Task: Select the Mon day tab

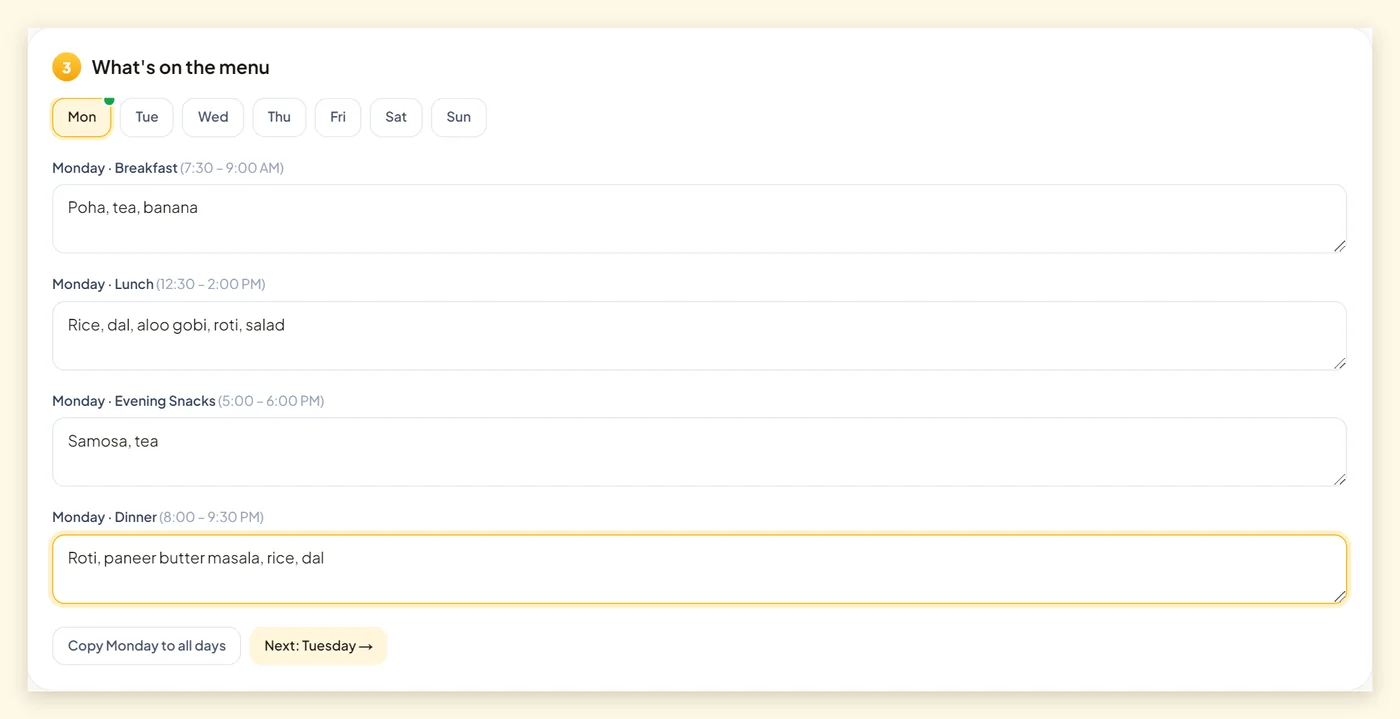Action: (82, 117)
